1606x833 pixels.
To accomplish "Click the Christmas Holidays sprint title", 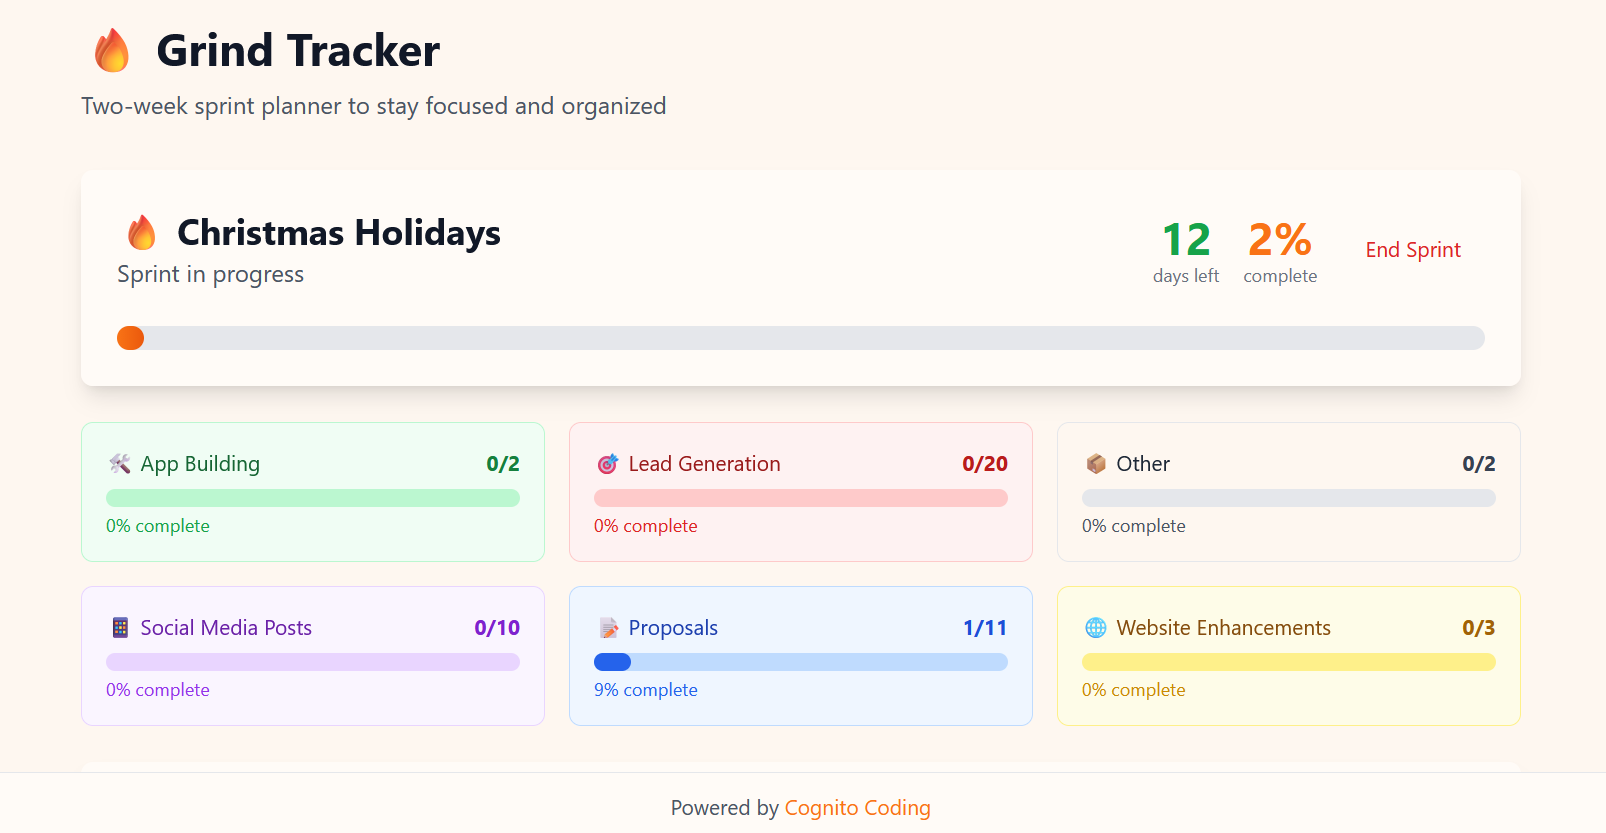I will tap(338, 233).
